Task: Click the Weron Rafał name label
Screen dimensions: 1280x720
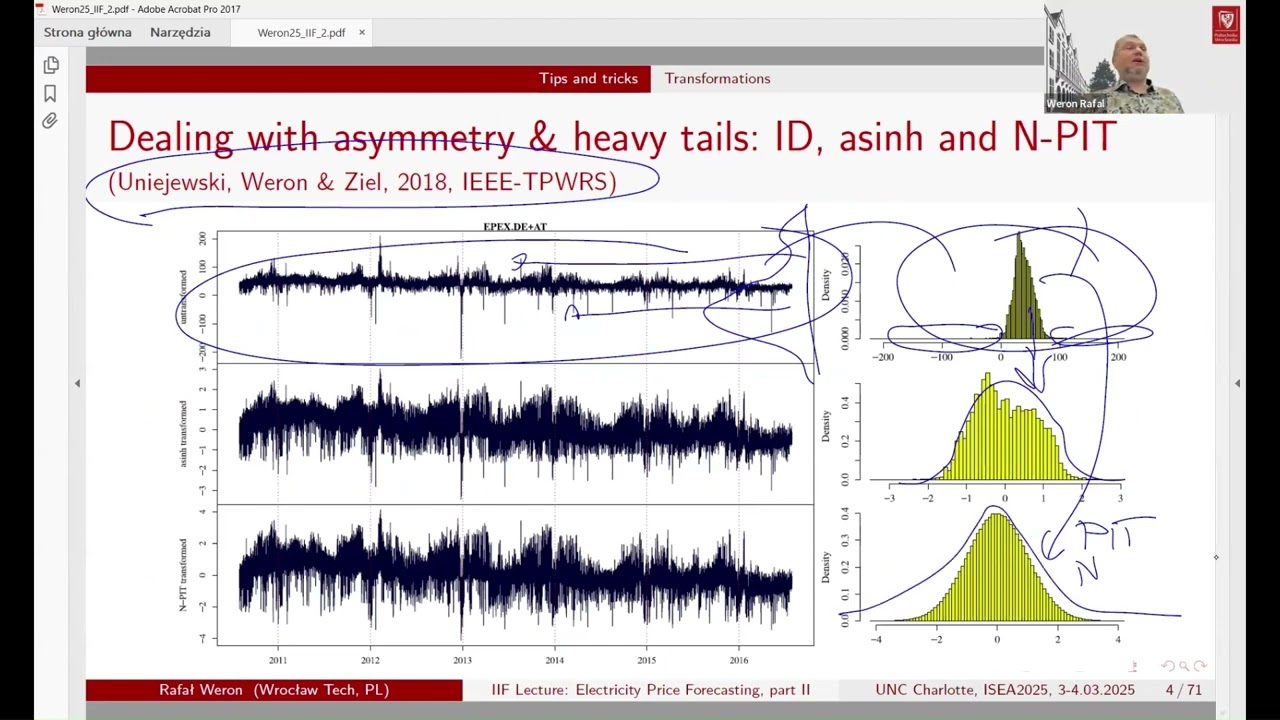Action: 1075,103
